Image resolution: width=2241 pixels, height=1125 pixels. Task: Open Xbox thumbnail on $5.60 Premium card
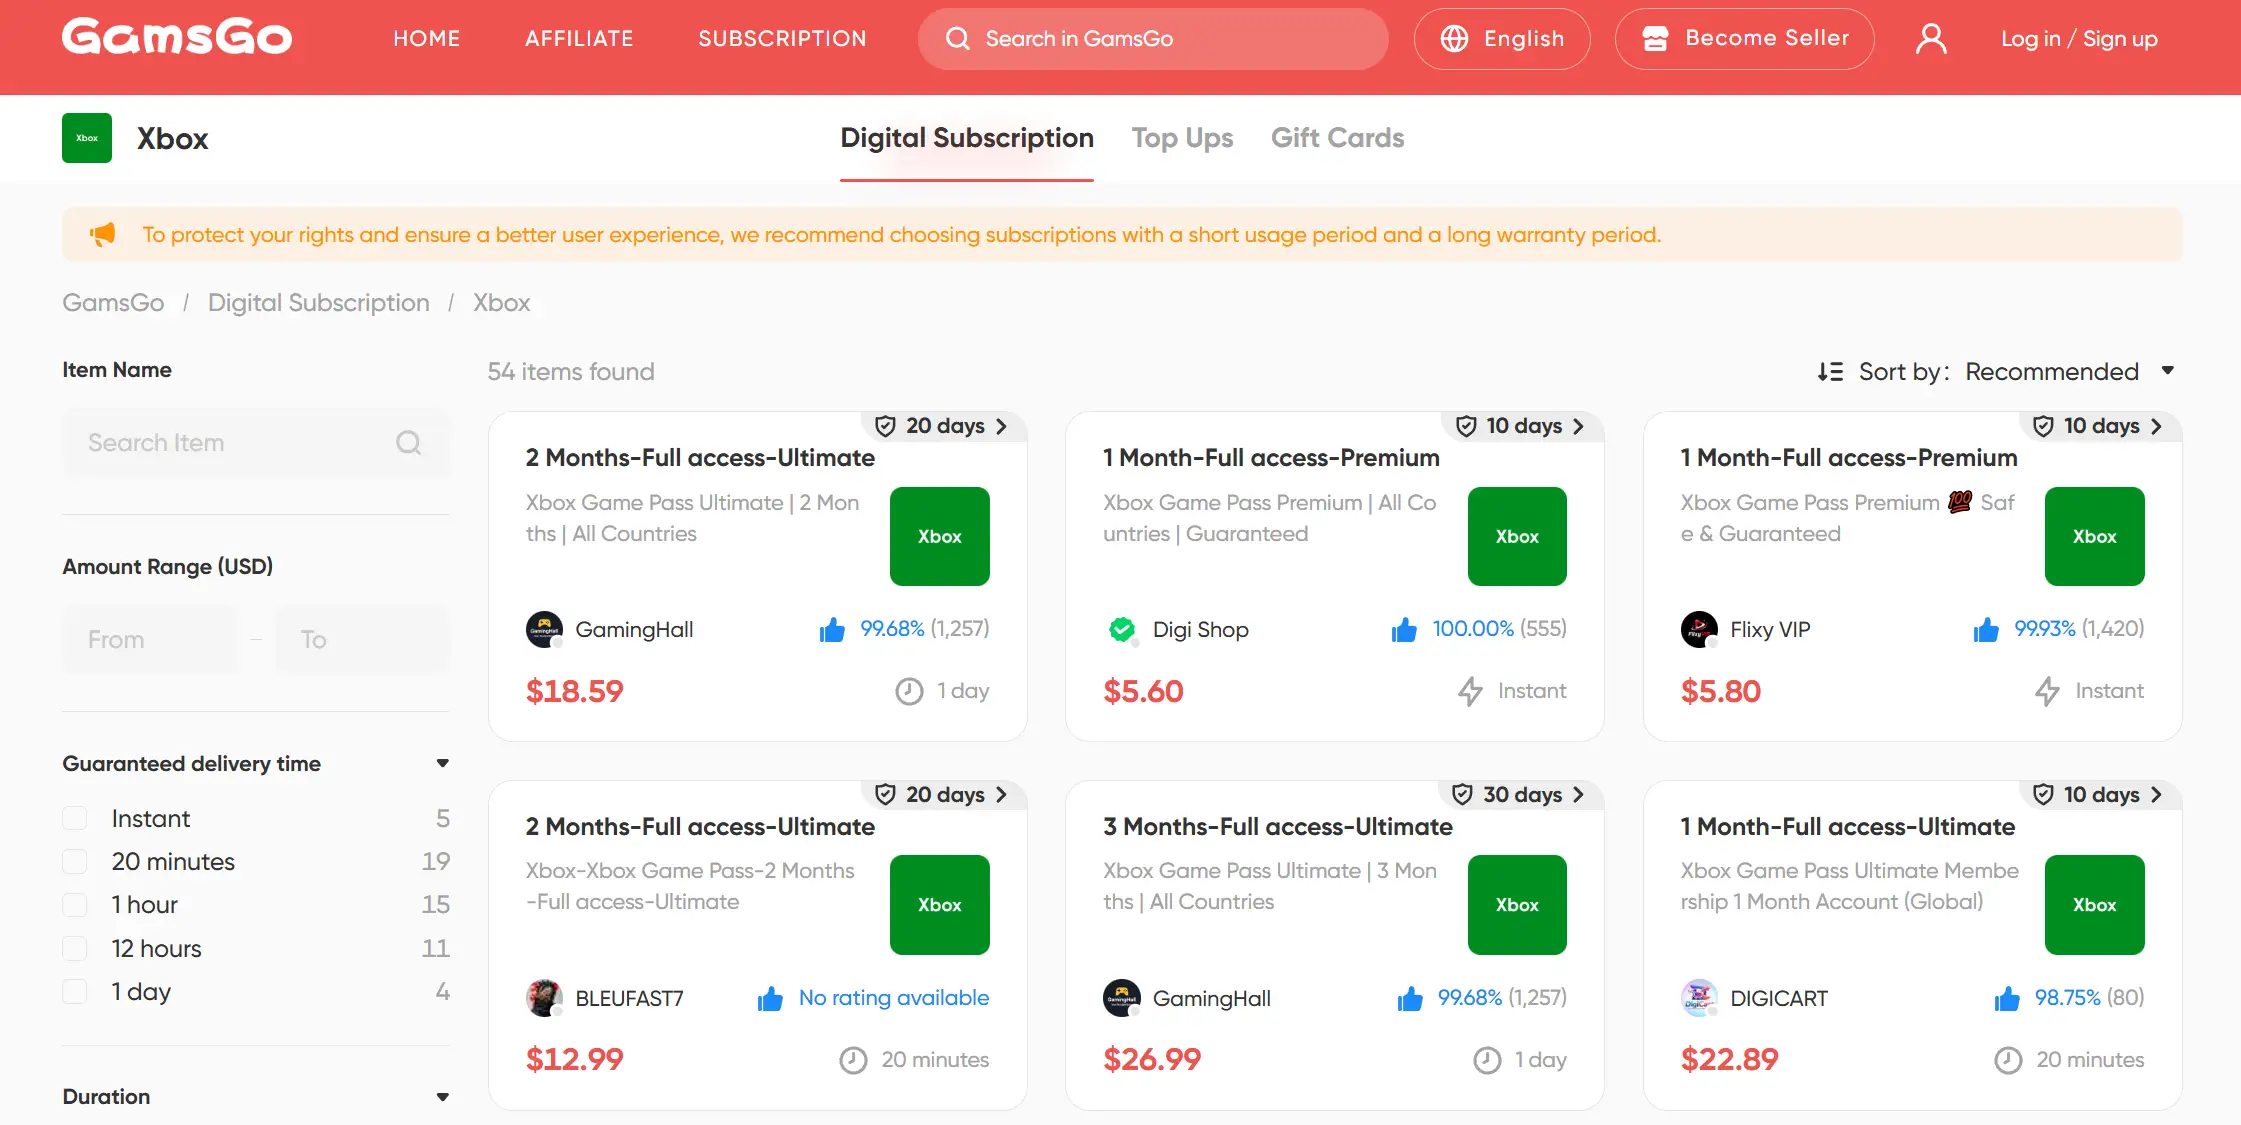pos(1517,536)
